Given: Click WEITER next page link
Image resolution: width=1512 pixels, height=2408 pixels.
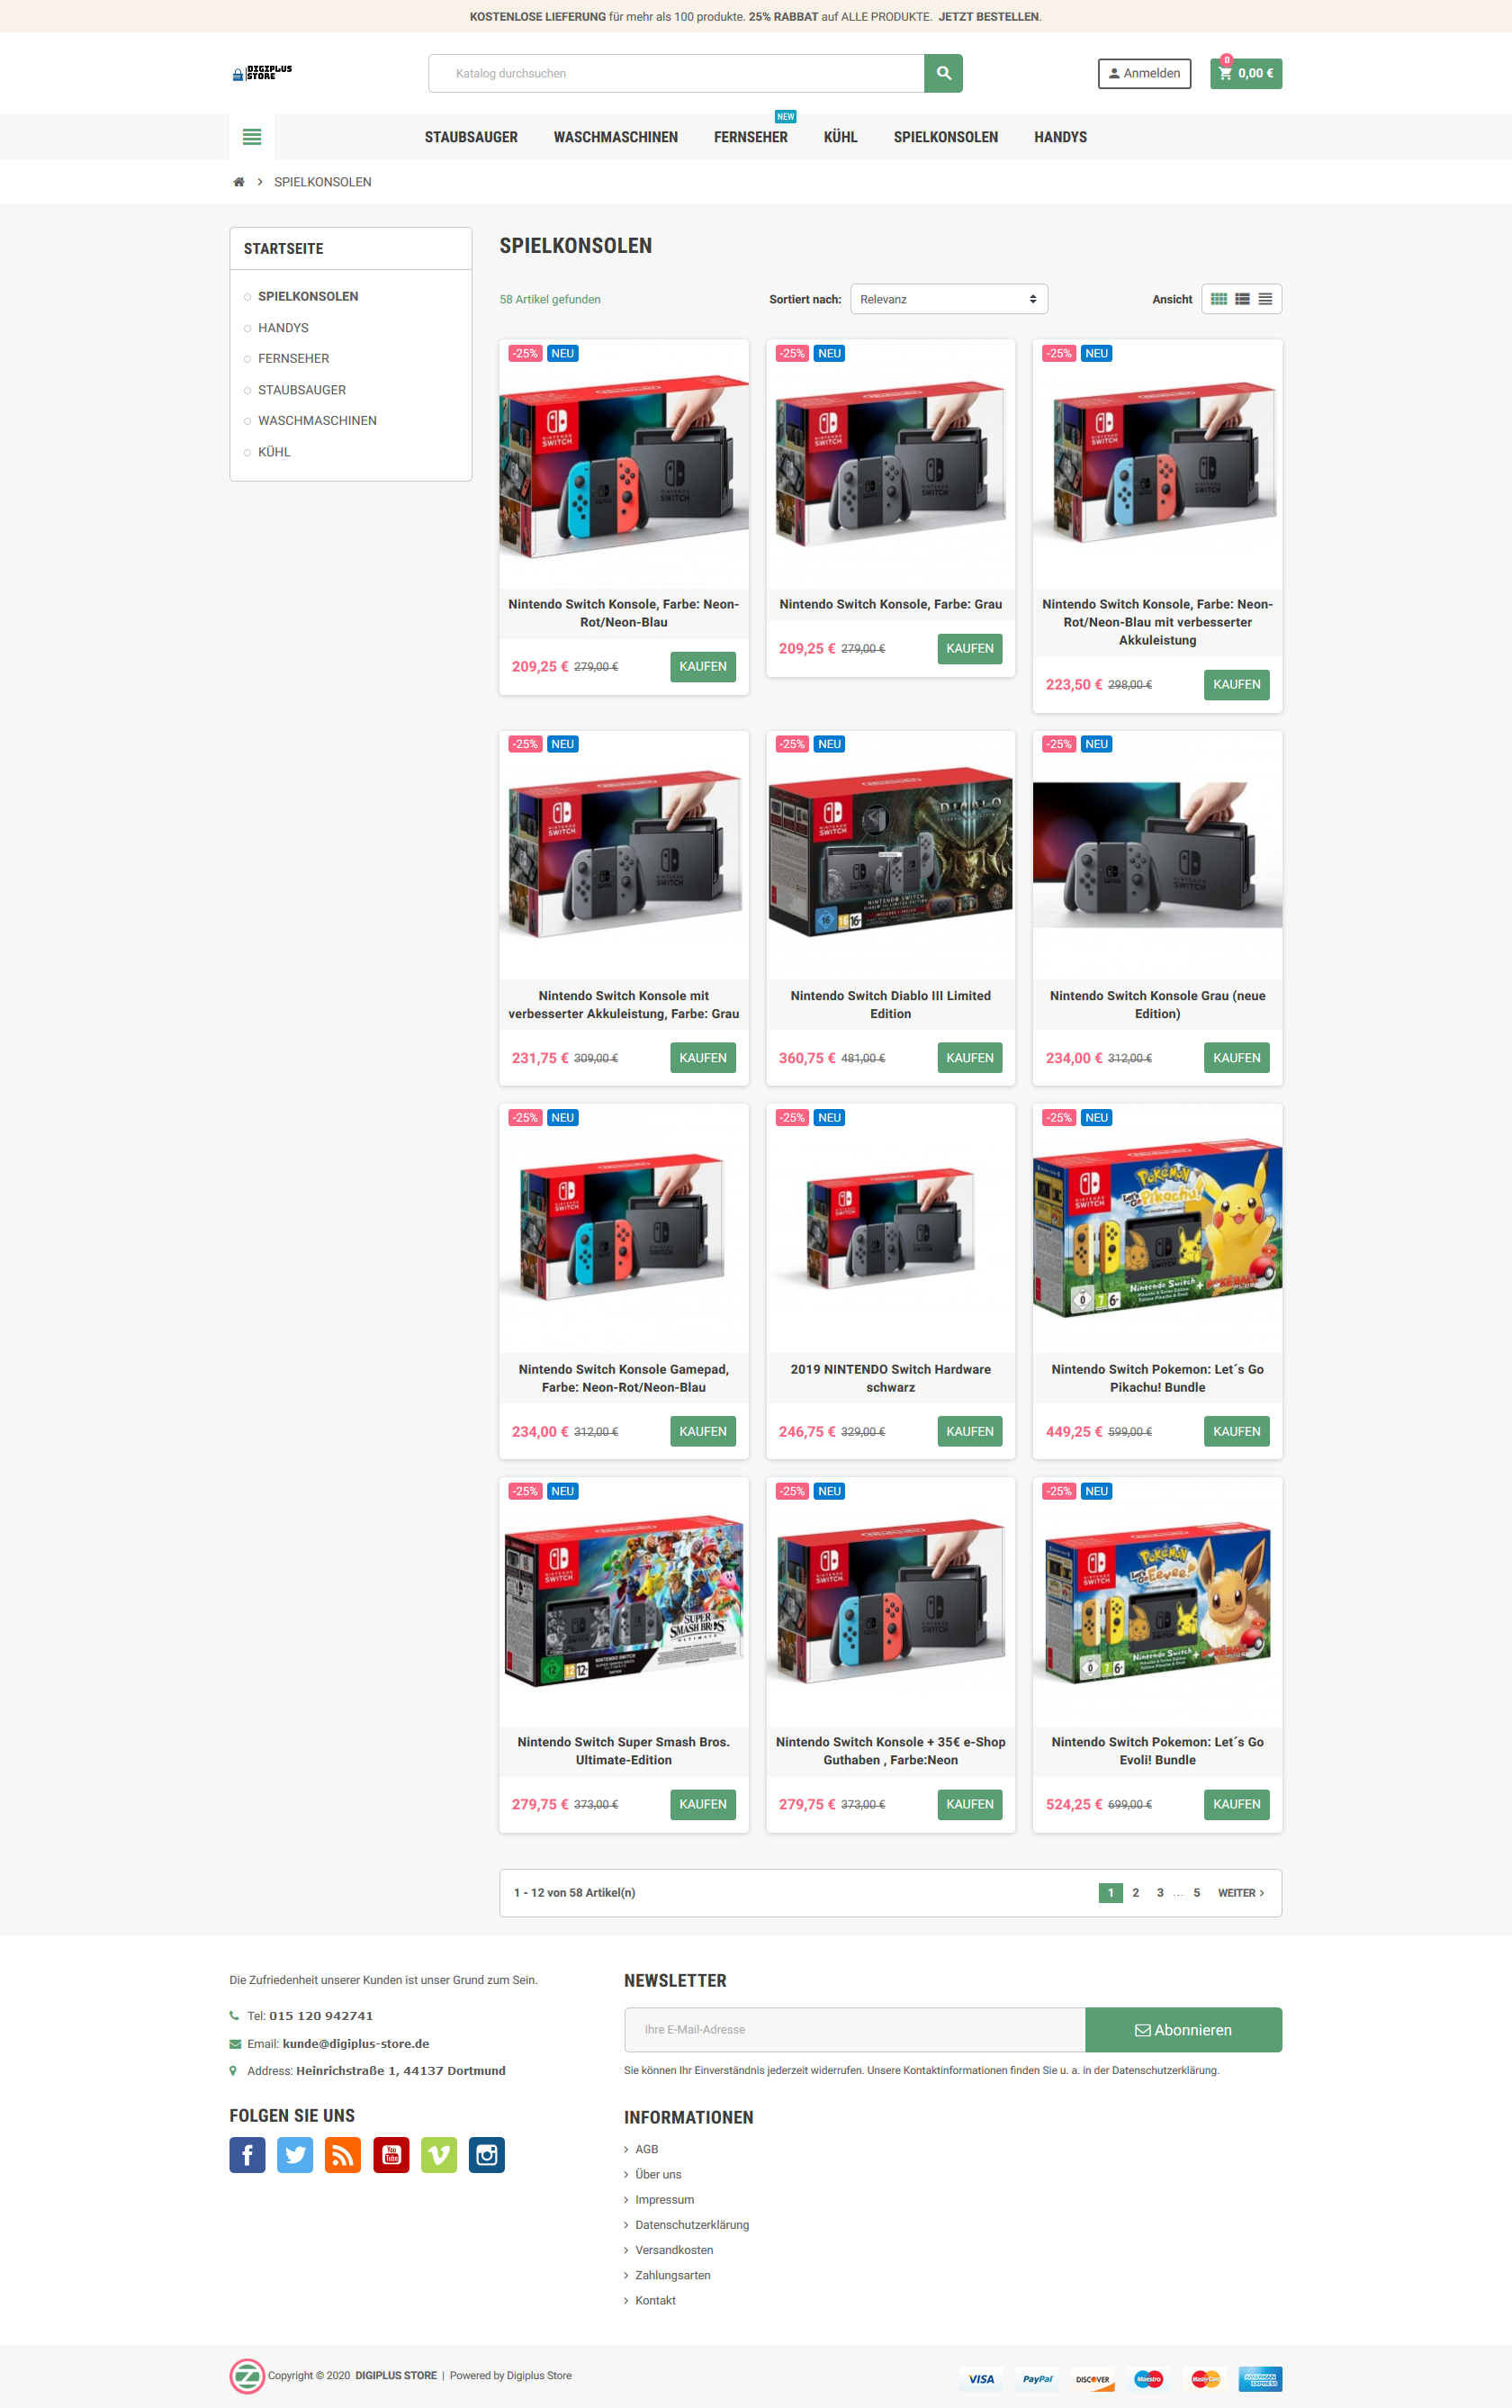Looking at the screenshot, I should [1241, 1893].
